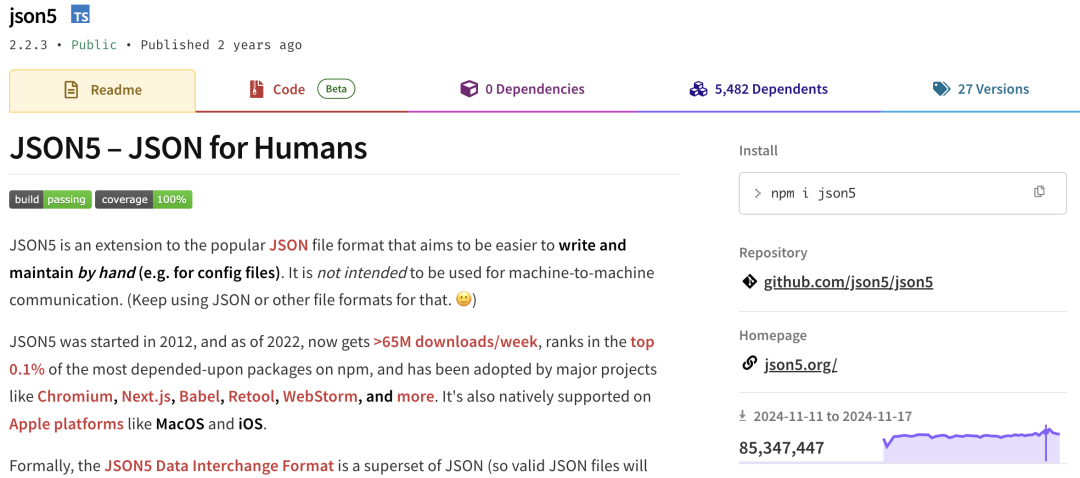Visit the json5.org homepage link

point(800,364)
